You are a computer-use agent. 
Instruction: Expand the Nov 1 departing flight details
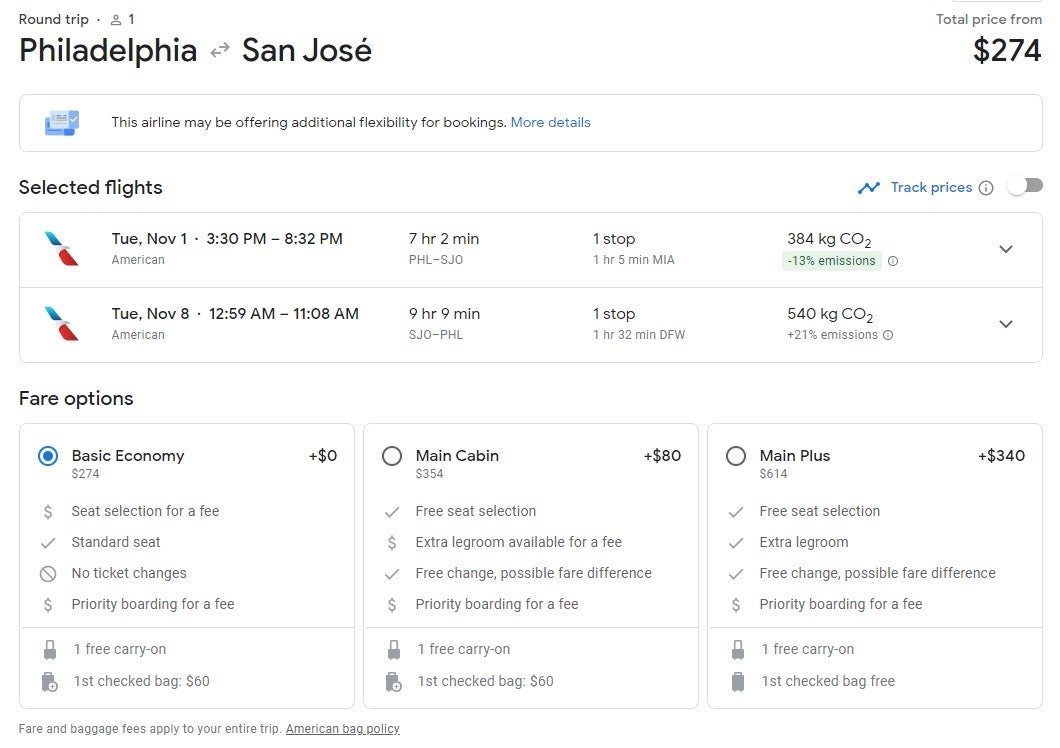pos(1006,249)
